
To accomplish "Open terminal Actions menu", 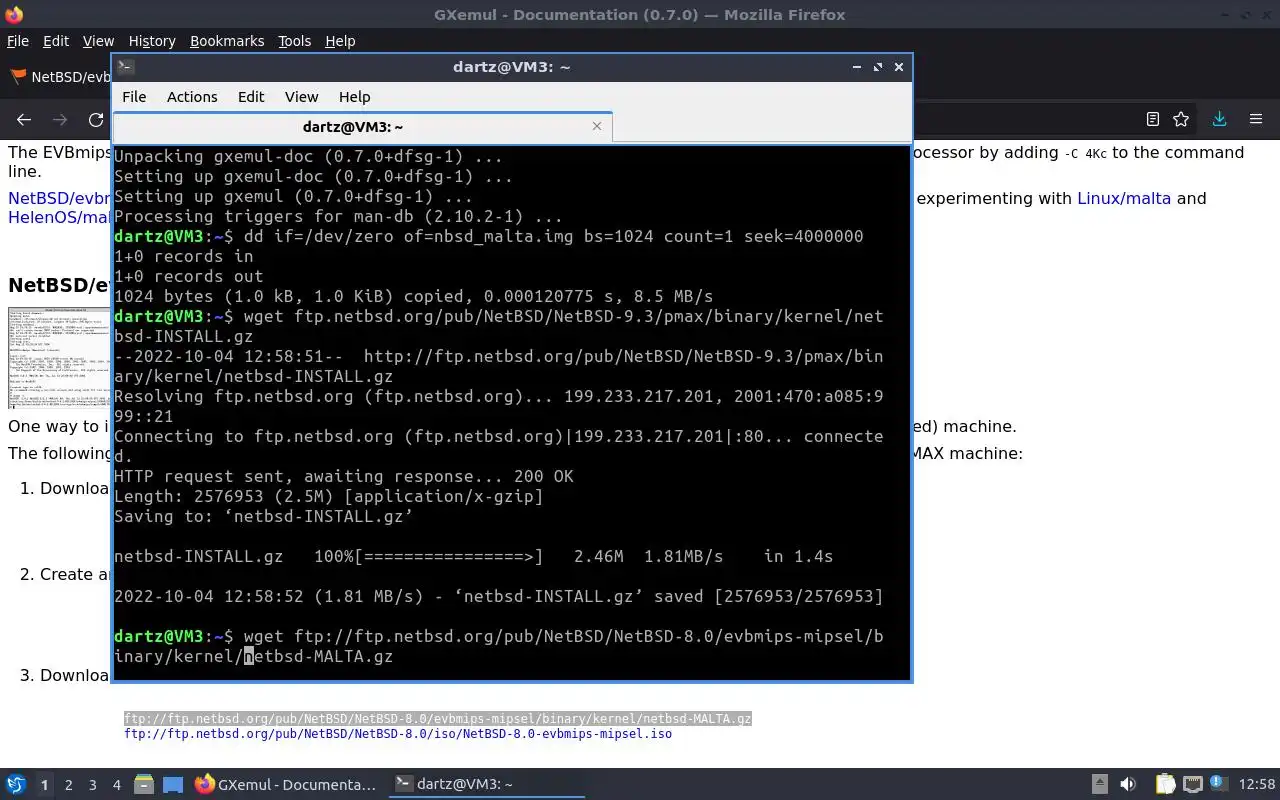I will pyautogui.click(x=192, y=97).
